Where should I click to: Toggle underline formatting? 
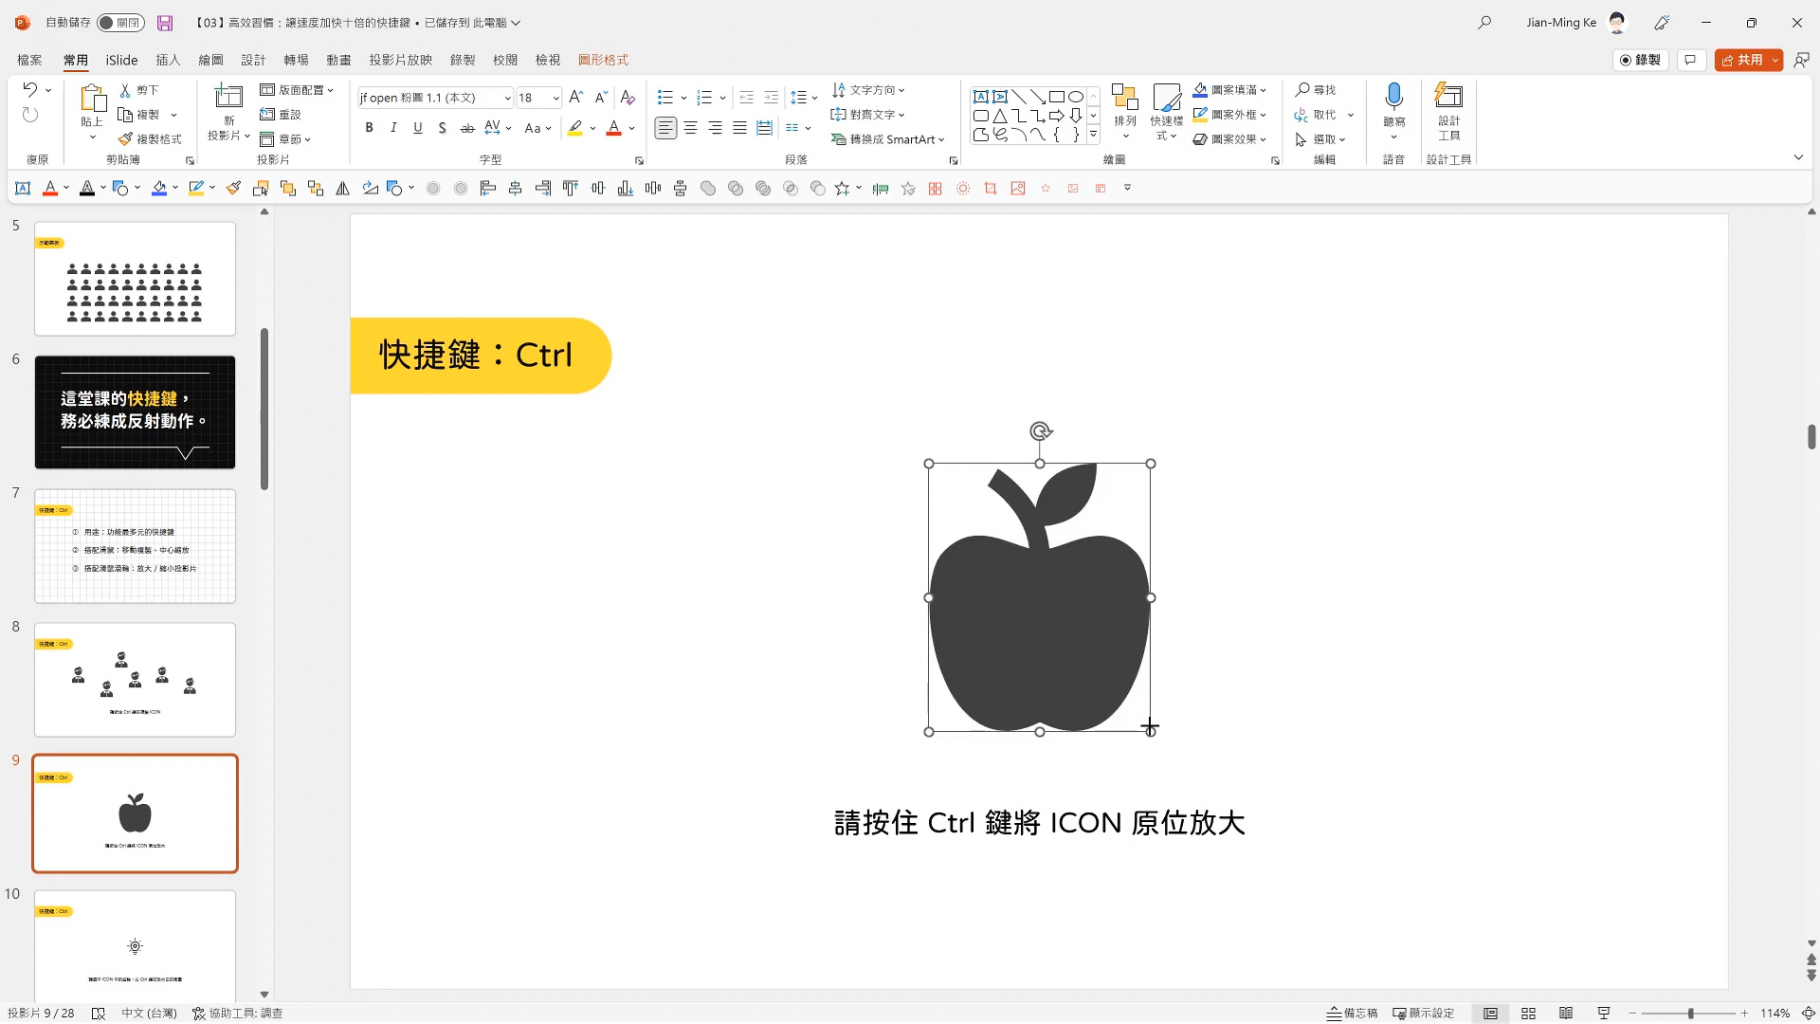(417, 127)
